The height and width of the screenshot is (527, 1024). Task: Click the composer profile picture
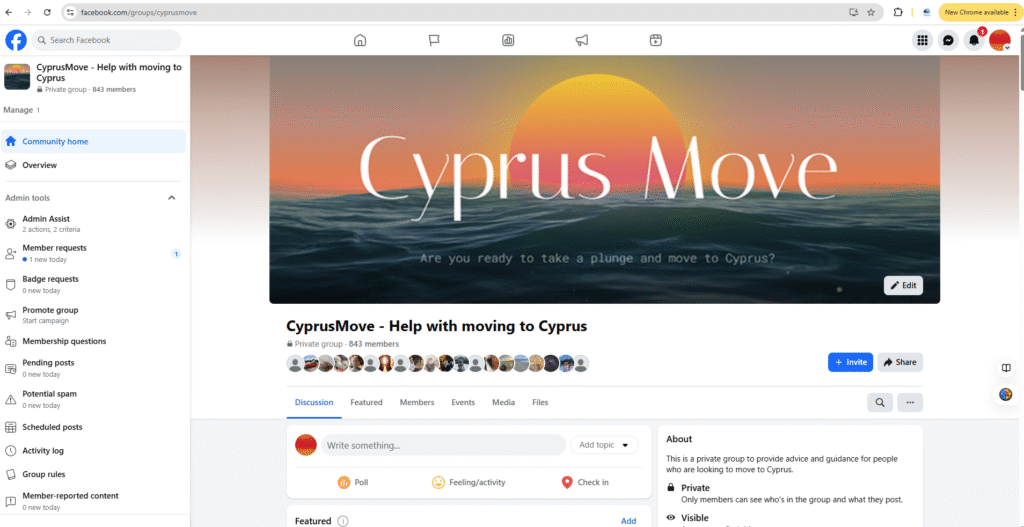click(x=306, y=445)
